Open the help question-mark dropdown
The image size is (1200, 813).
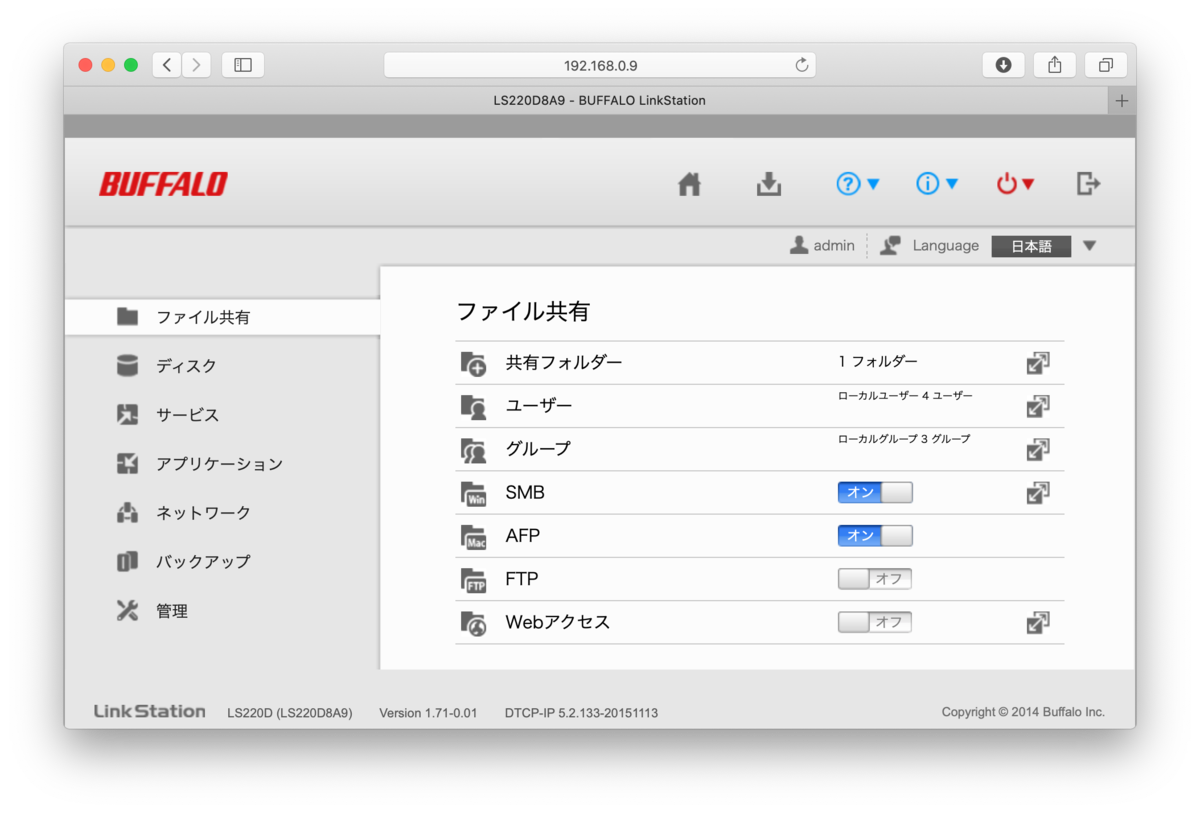click(x=858, y=184)
